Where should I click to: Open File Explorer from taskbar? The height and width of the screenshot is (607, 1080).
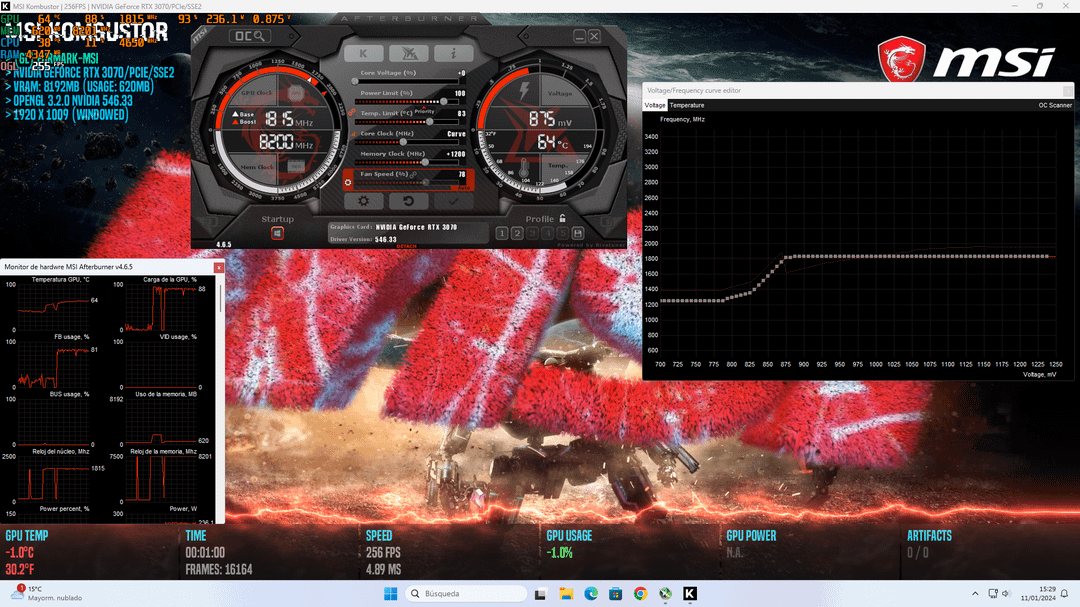coord(566,593)
